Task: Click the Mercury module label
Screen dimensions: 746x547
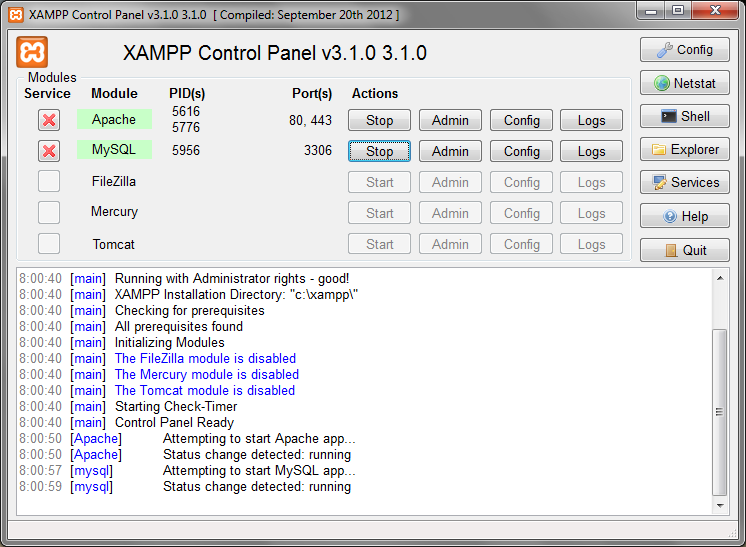Action: click(114, 212)
